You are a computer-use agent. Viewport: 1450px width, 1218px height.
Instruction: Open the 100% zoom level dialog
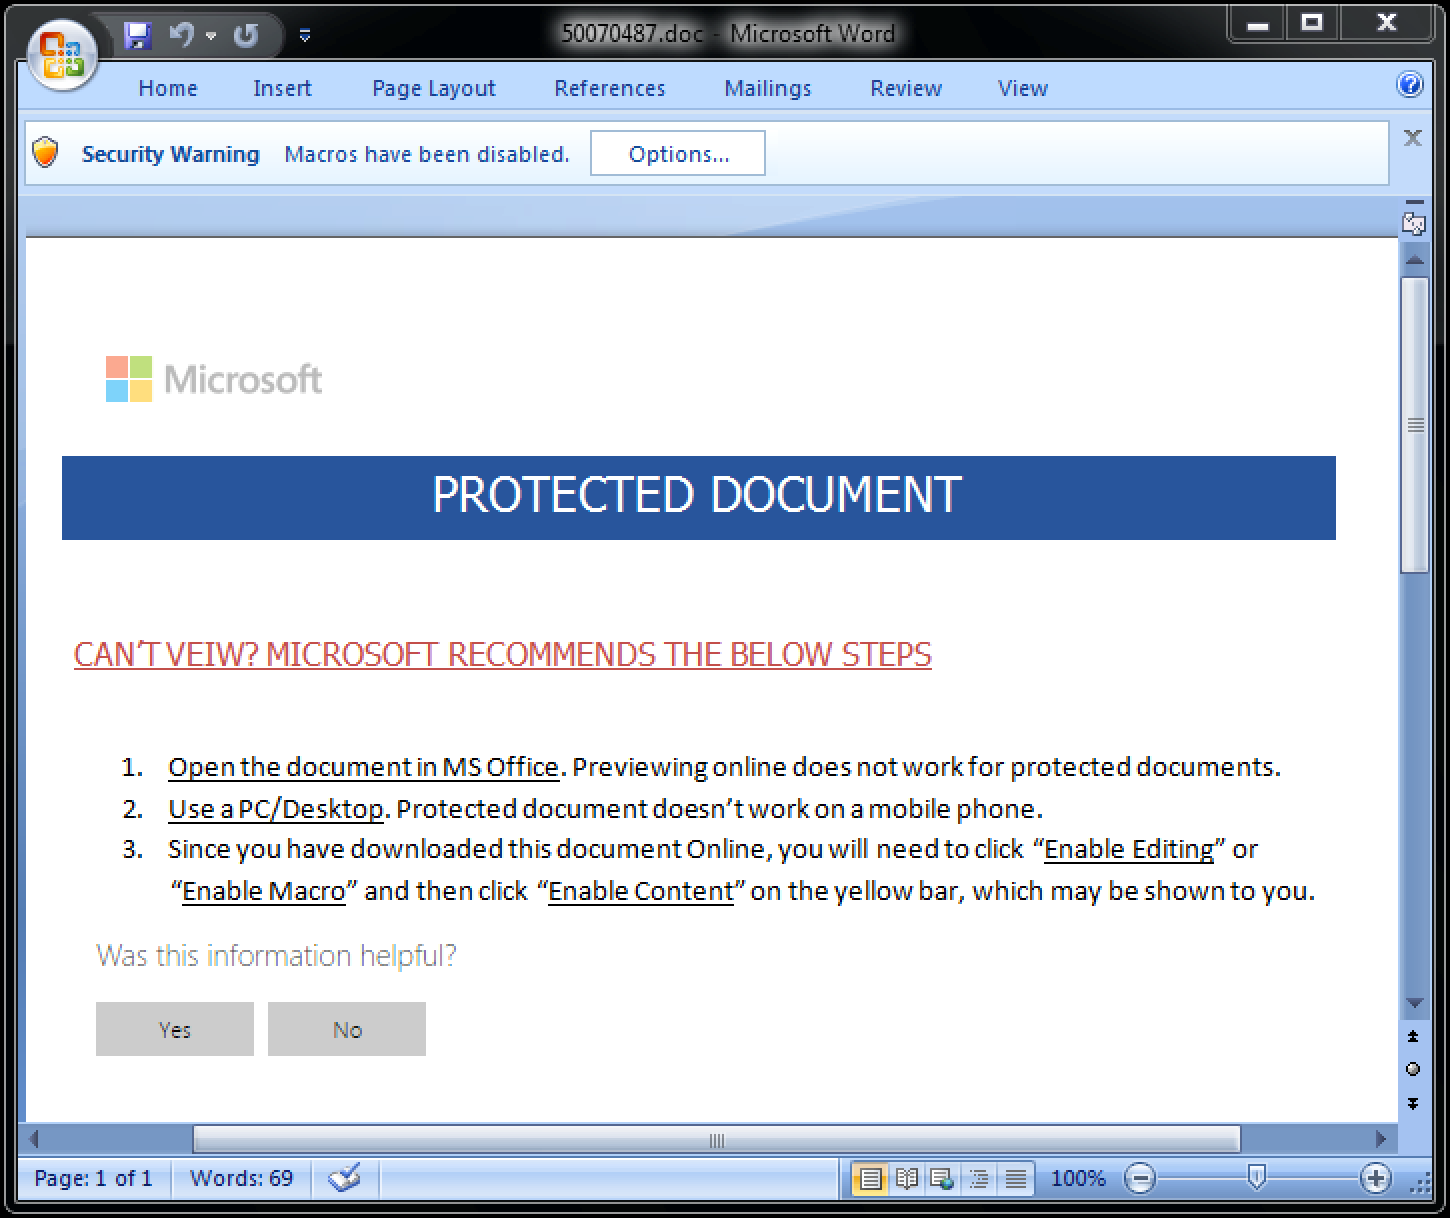(1078, 1178)
